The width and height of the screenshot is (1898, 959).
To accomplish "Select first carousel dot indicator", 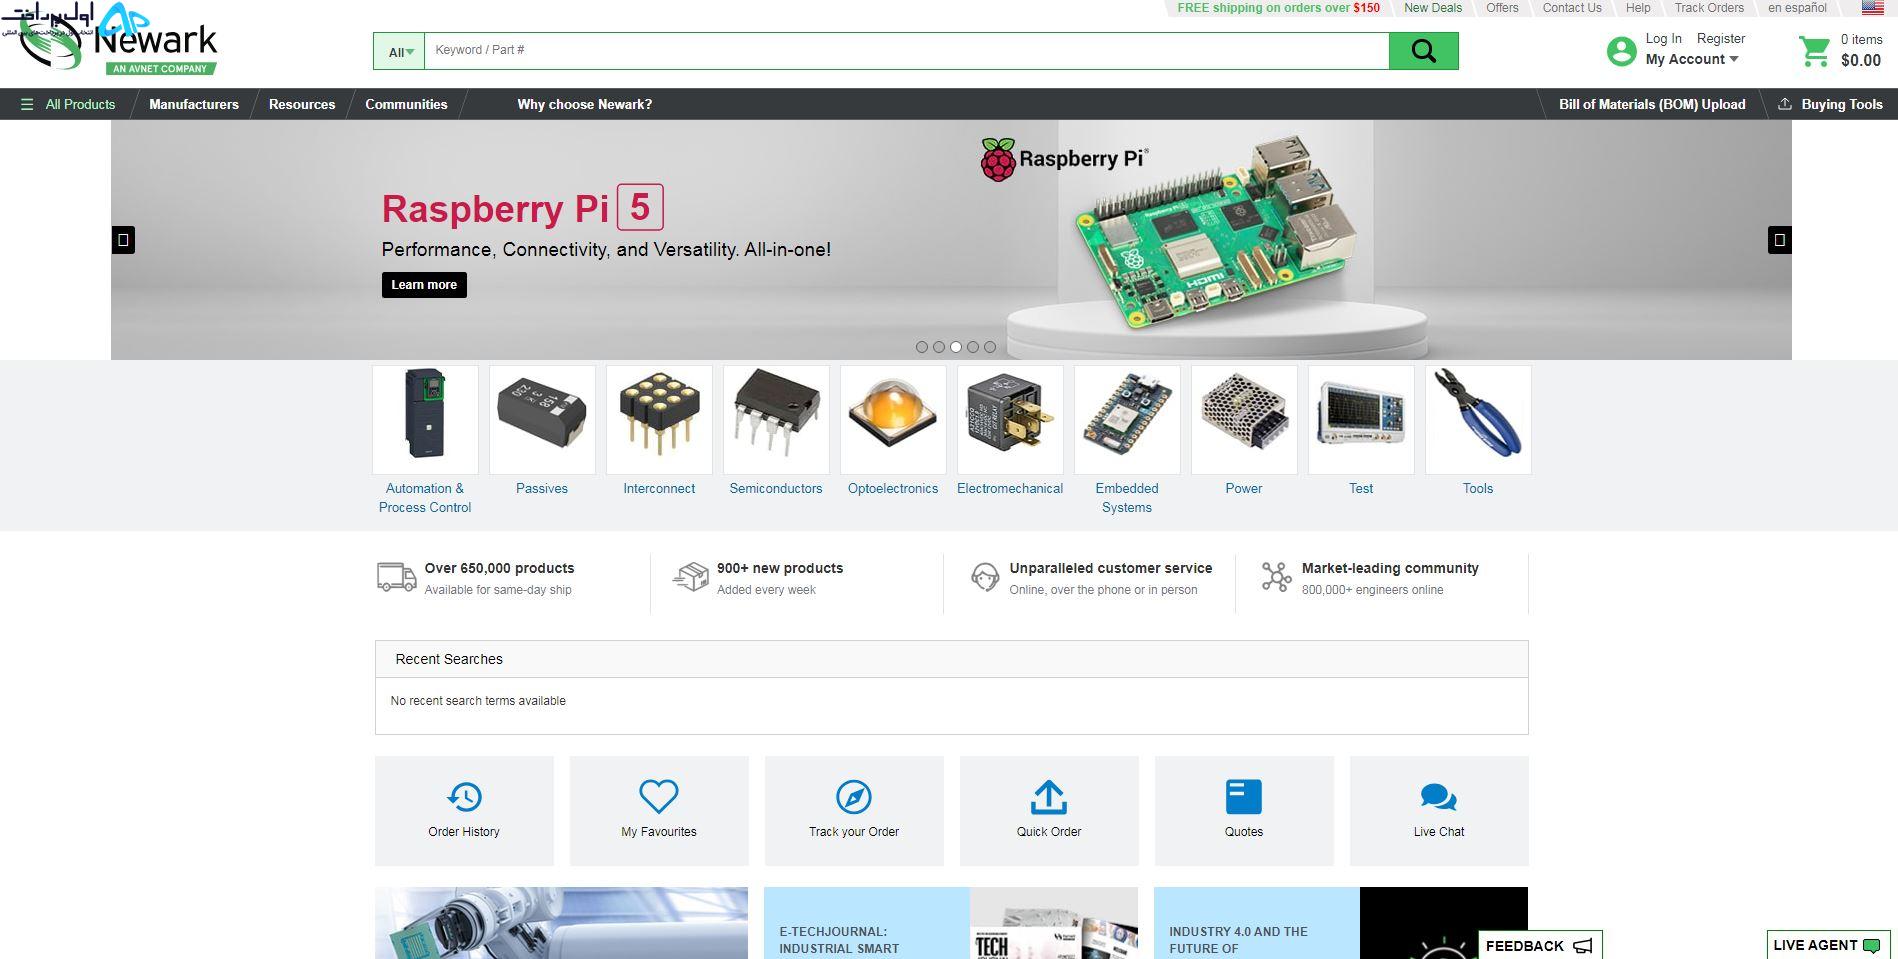I will [922, 347].
